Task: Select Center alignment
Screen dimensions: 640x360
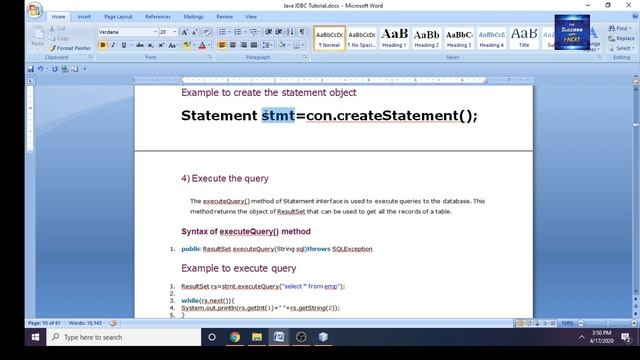Action: pyautogui.click(x=233, y=45)
